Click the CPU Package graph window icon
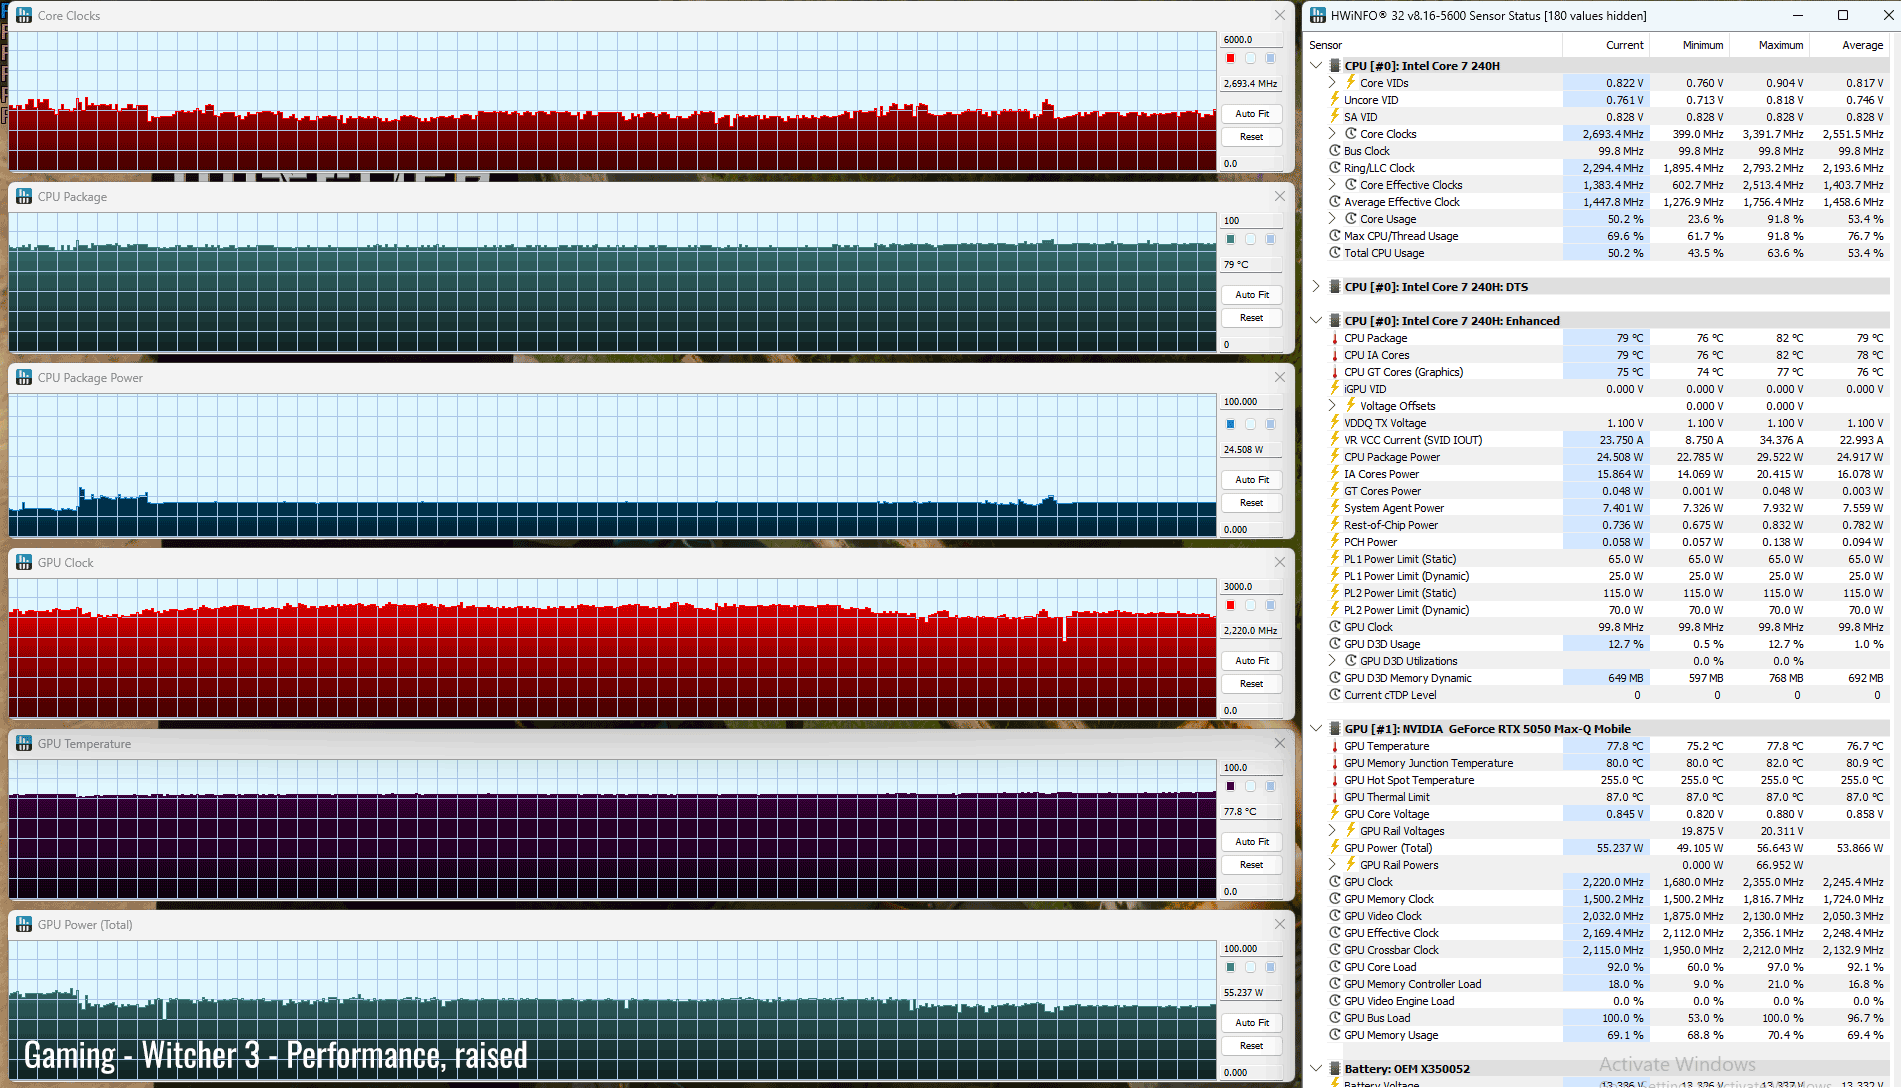This screenshot has width=1901, height=1088. [24, 196]
